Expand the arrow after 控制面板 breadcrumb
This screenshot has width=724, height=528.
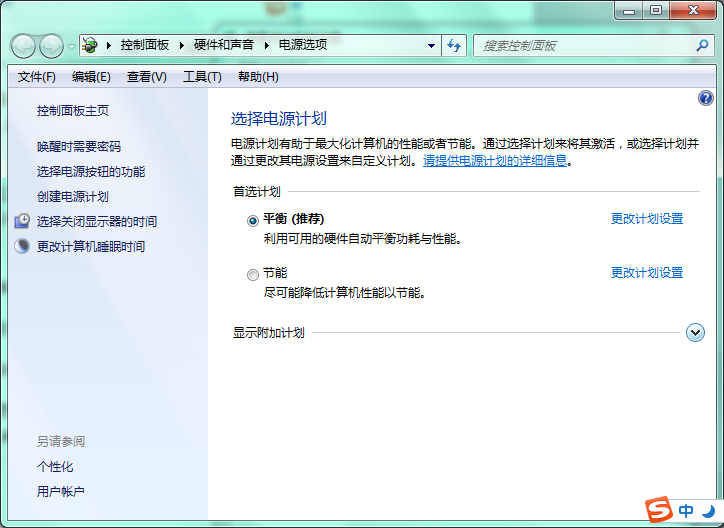click(x=181, y=45)
